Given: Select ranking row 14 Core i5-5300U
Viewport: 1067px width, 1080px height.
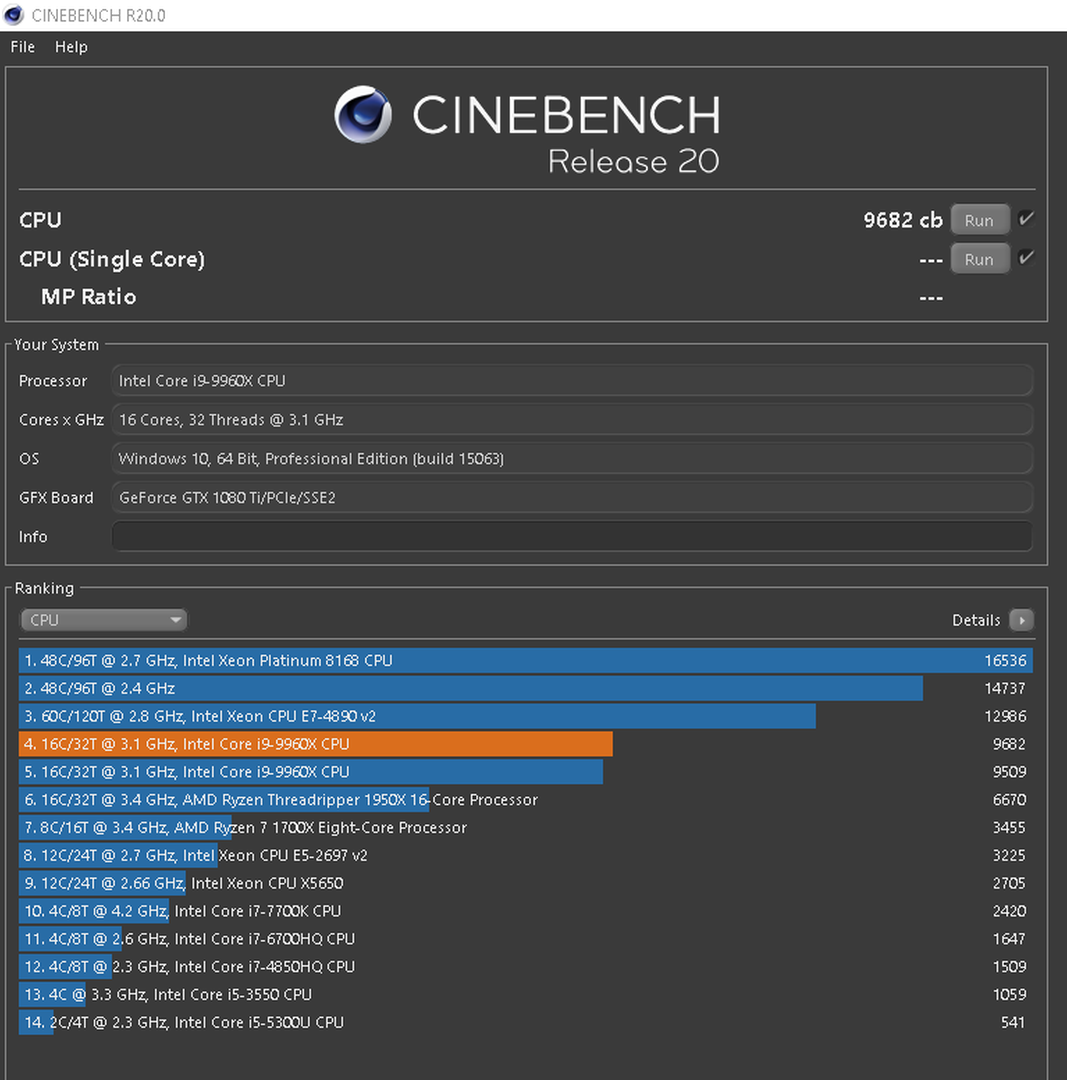Looking at the screenshot, I should tap(526, 1022).
